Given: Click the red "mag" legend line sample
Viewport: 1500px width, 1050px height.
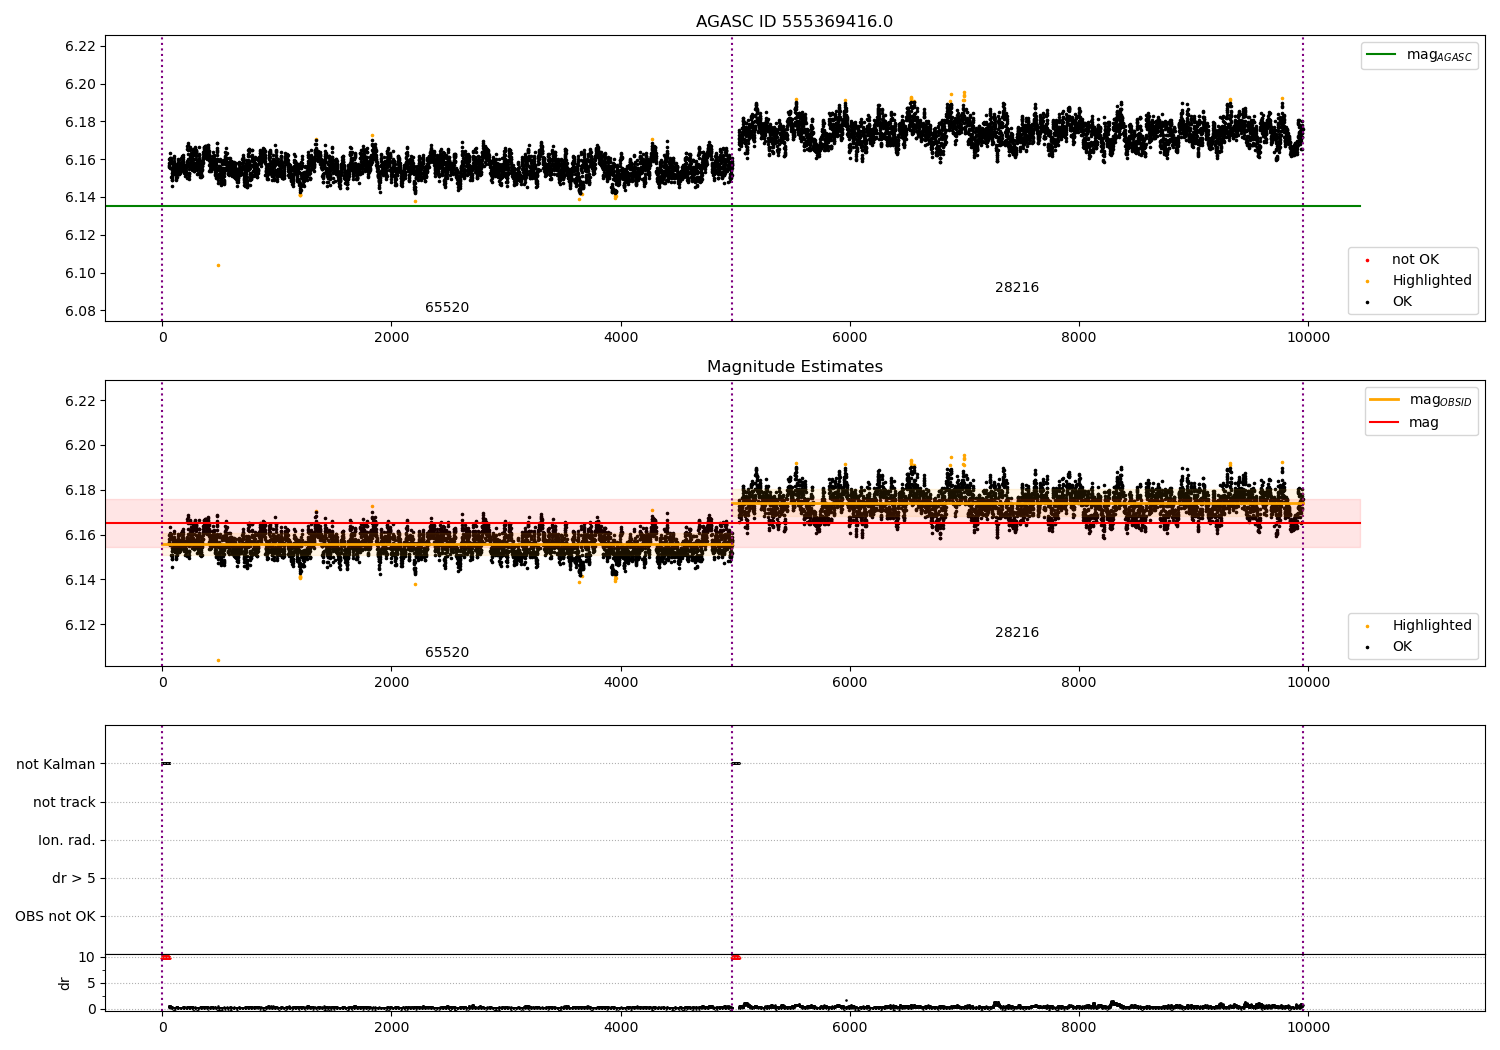Looking at the screenshot, I should pyautogui.click(x=1385, y=422).
